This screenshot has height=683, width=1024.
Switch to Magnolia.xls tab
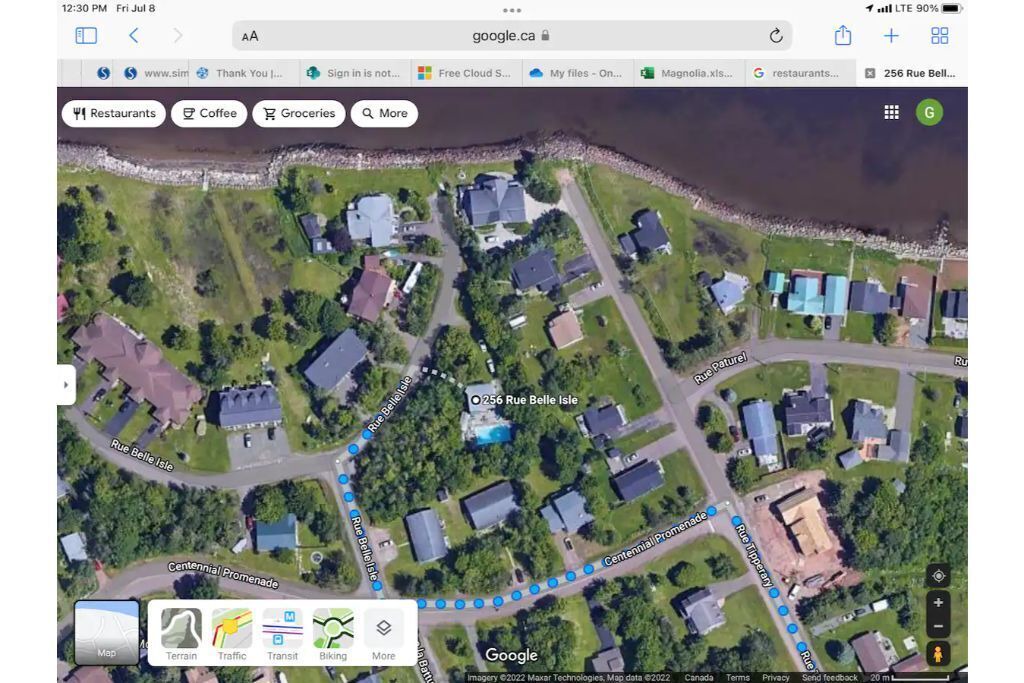pyautogui.click(x=689, y=73)
